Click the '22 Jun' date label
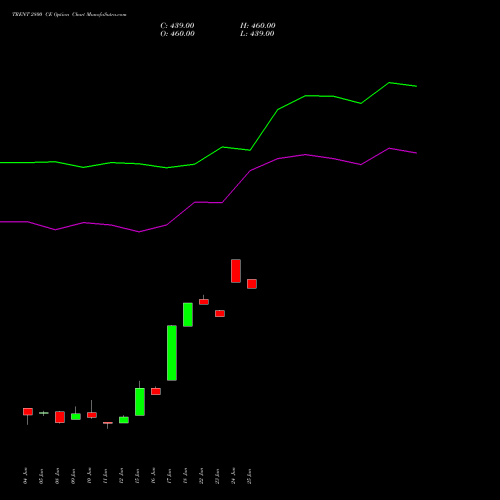500x500 pixels. 202,476
